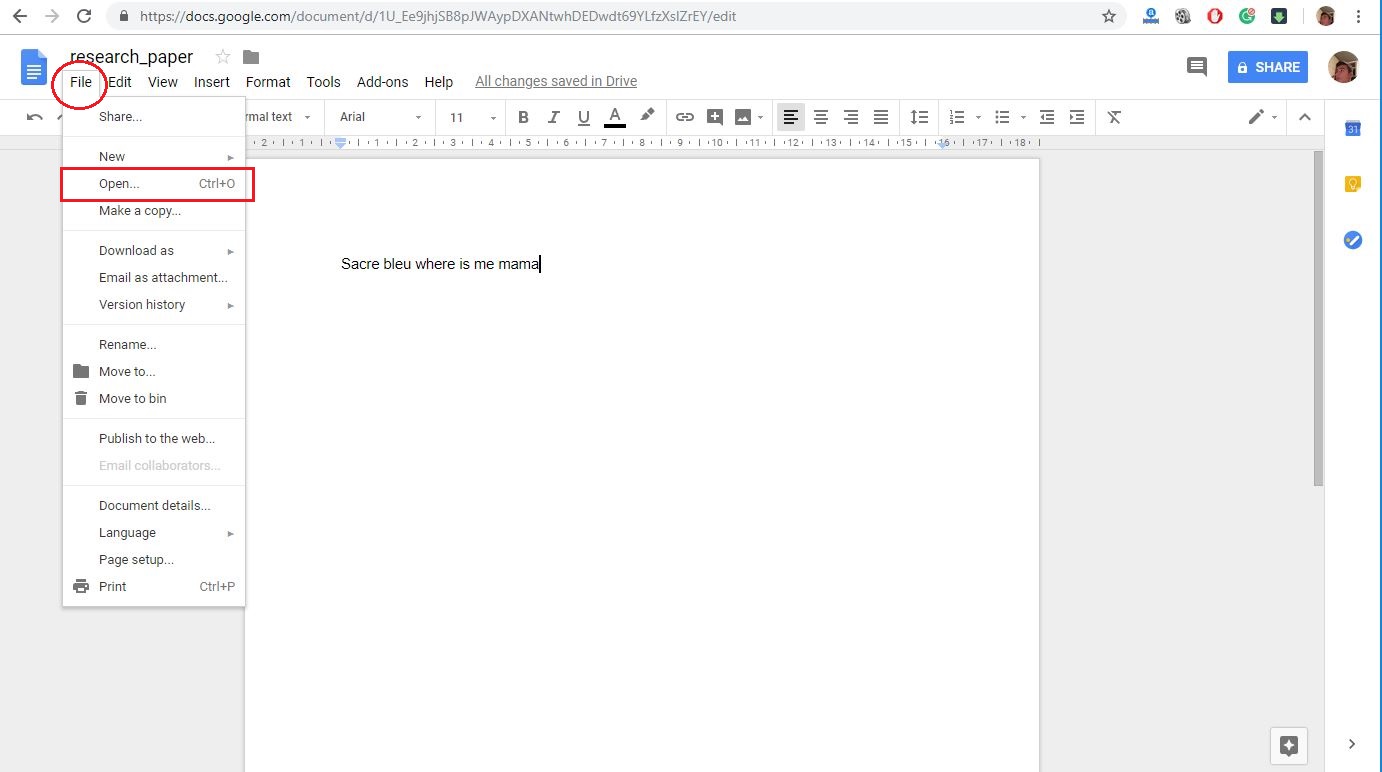
Task: Select center align
Action: 821,117
